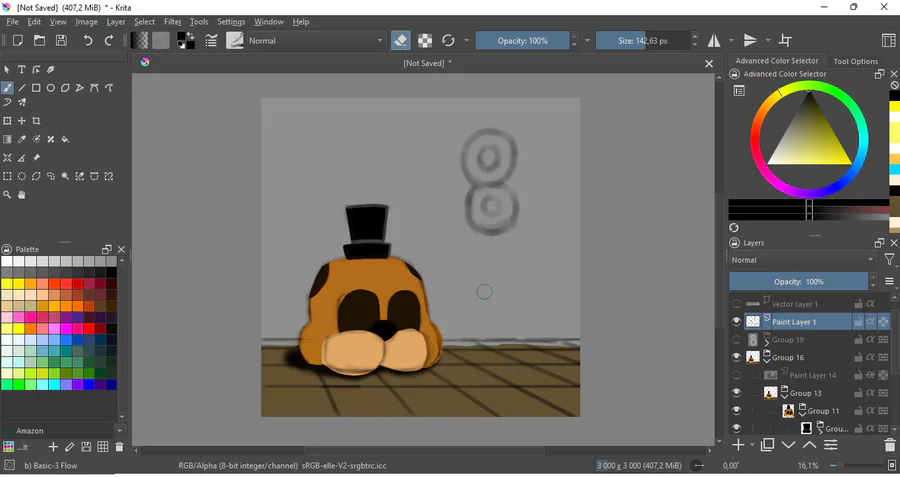This screenshot has height=477, width=900.
Task: Select the Rectangle shape tool
Action: tap(36, 88)
